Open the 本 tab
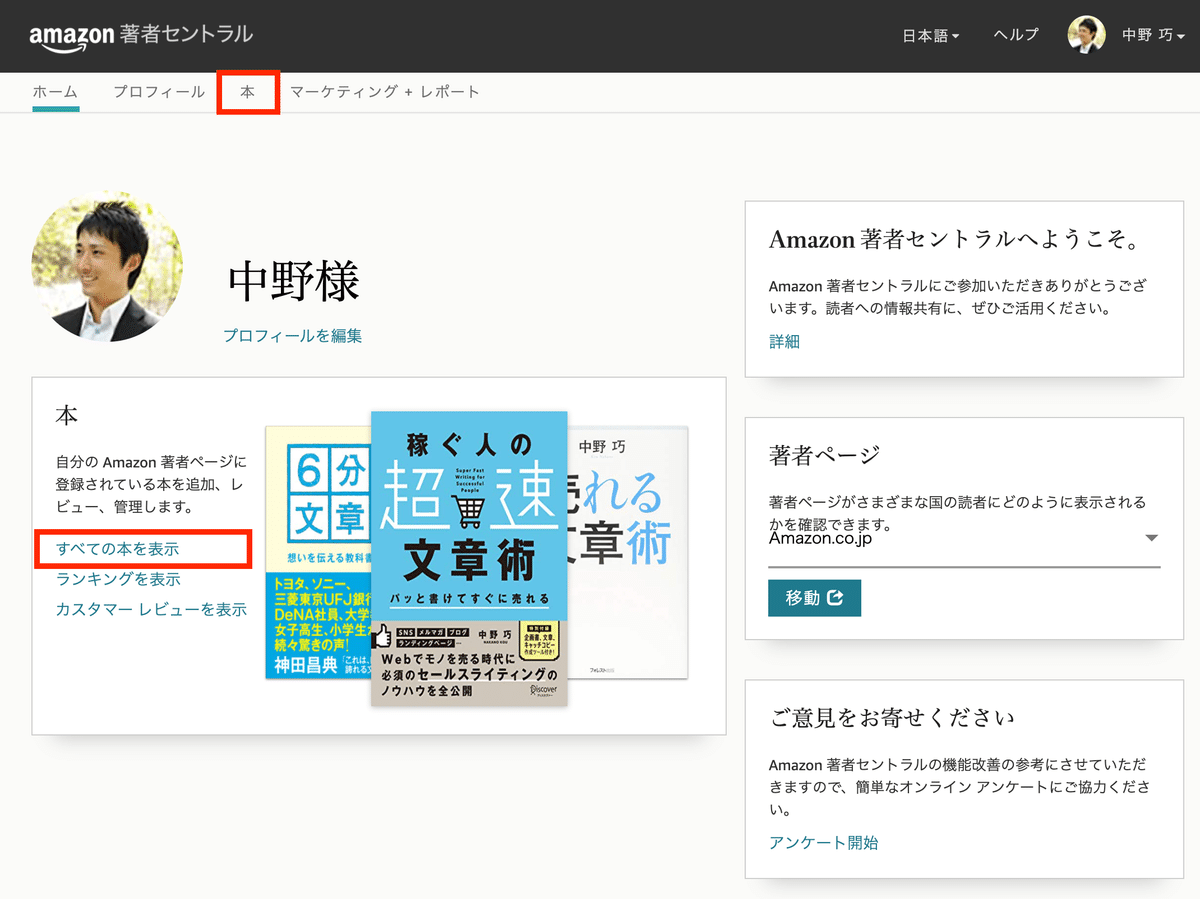Image resolution: width=1200 pixels, height=899 pixels. [248, 92]
